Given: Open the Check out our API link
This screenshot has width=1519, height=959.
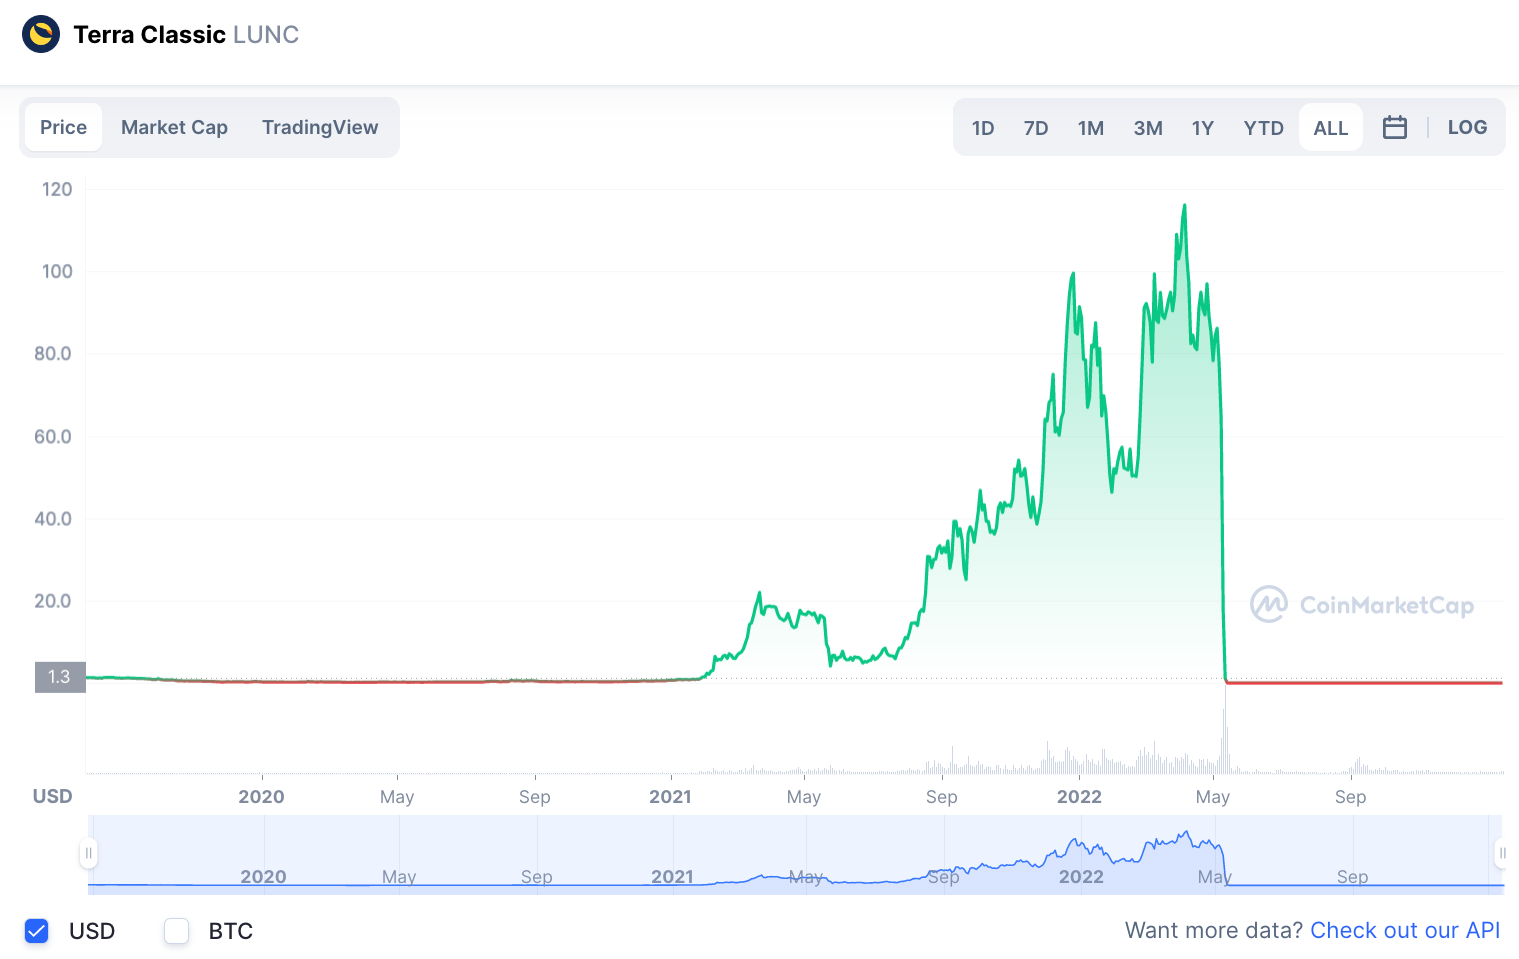Looking at the screenshot, I should pos(1405,930).
